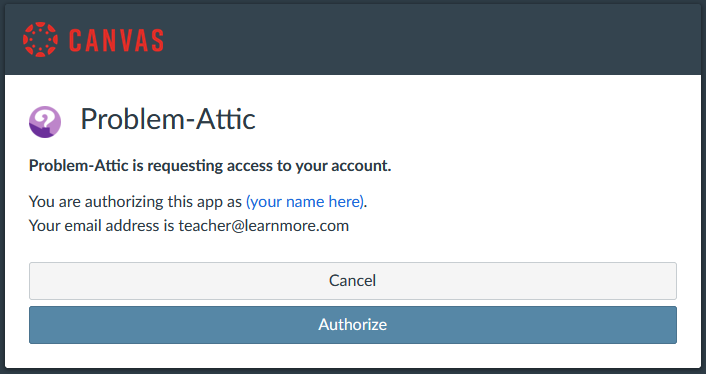706x374 pixels.
Task: Open the (your name here) link
Action: [306, 202]
